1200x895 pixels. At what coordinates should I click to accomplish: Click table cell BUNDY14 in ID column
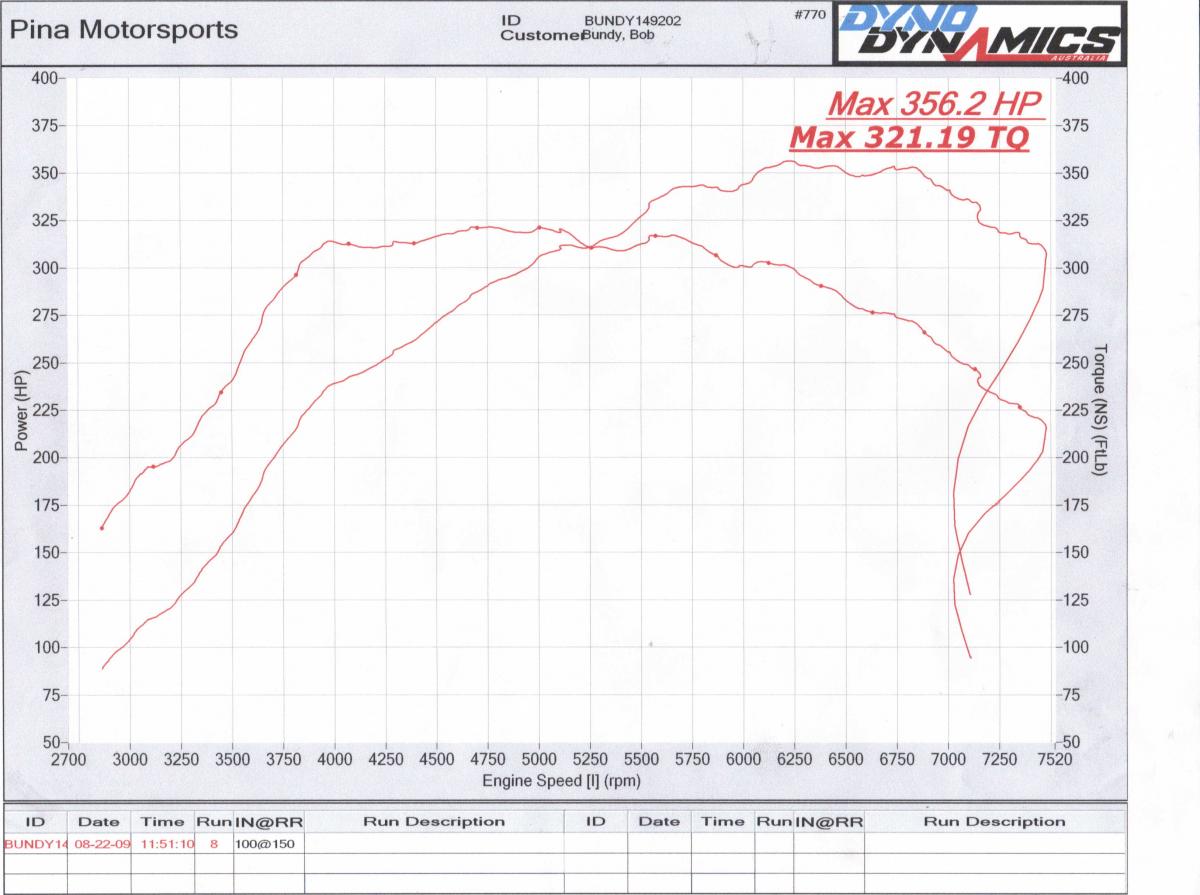tap(36, 843)
